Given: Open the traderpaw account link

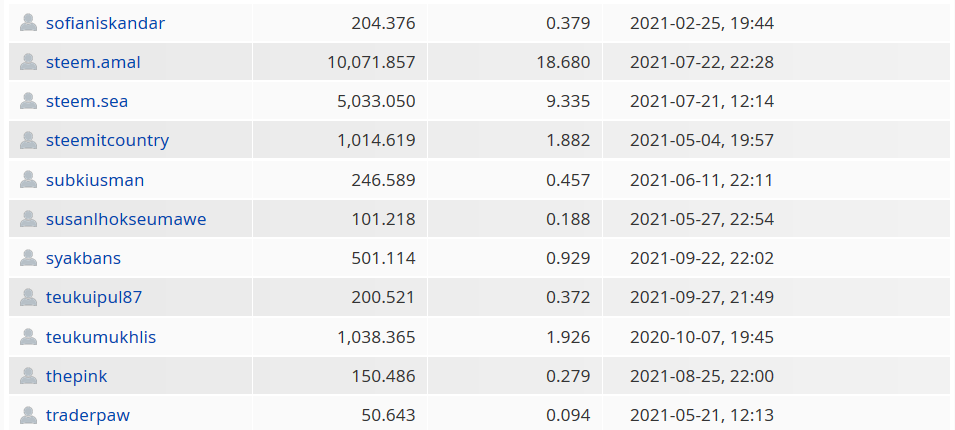Looking at the screenshot, I should (x=88, y=415).
